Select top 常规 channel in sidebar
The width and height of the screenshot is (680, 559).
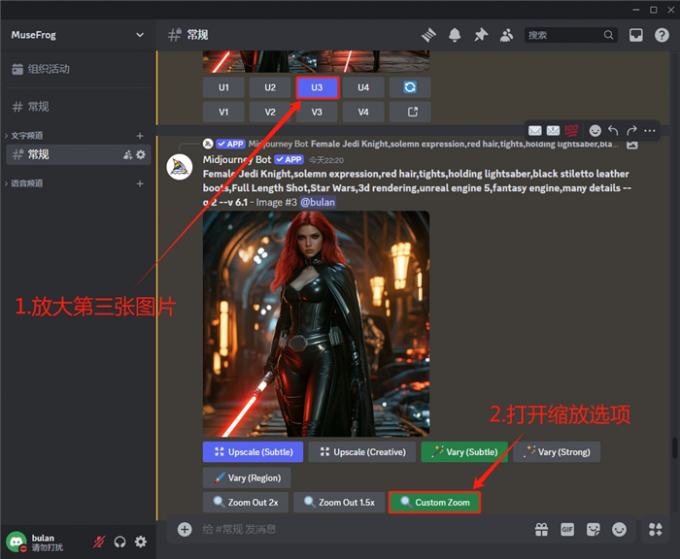(x=78, y=107)
